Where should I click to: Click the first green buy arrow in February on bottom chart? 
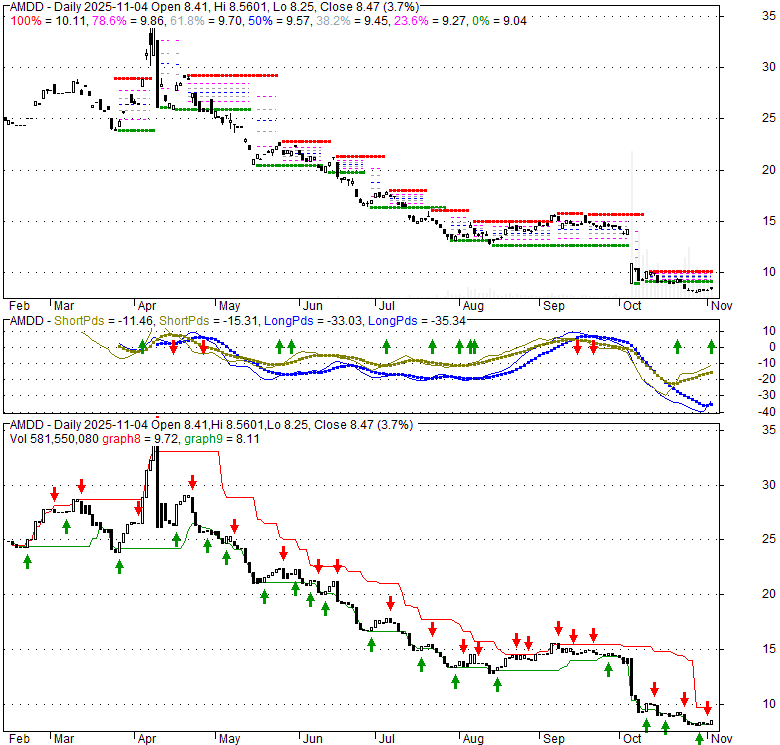(27, 562)
